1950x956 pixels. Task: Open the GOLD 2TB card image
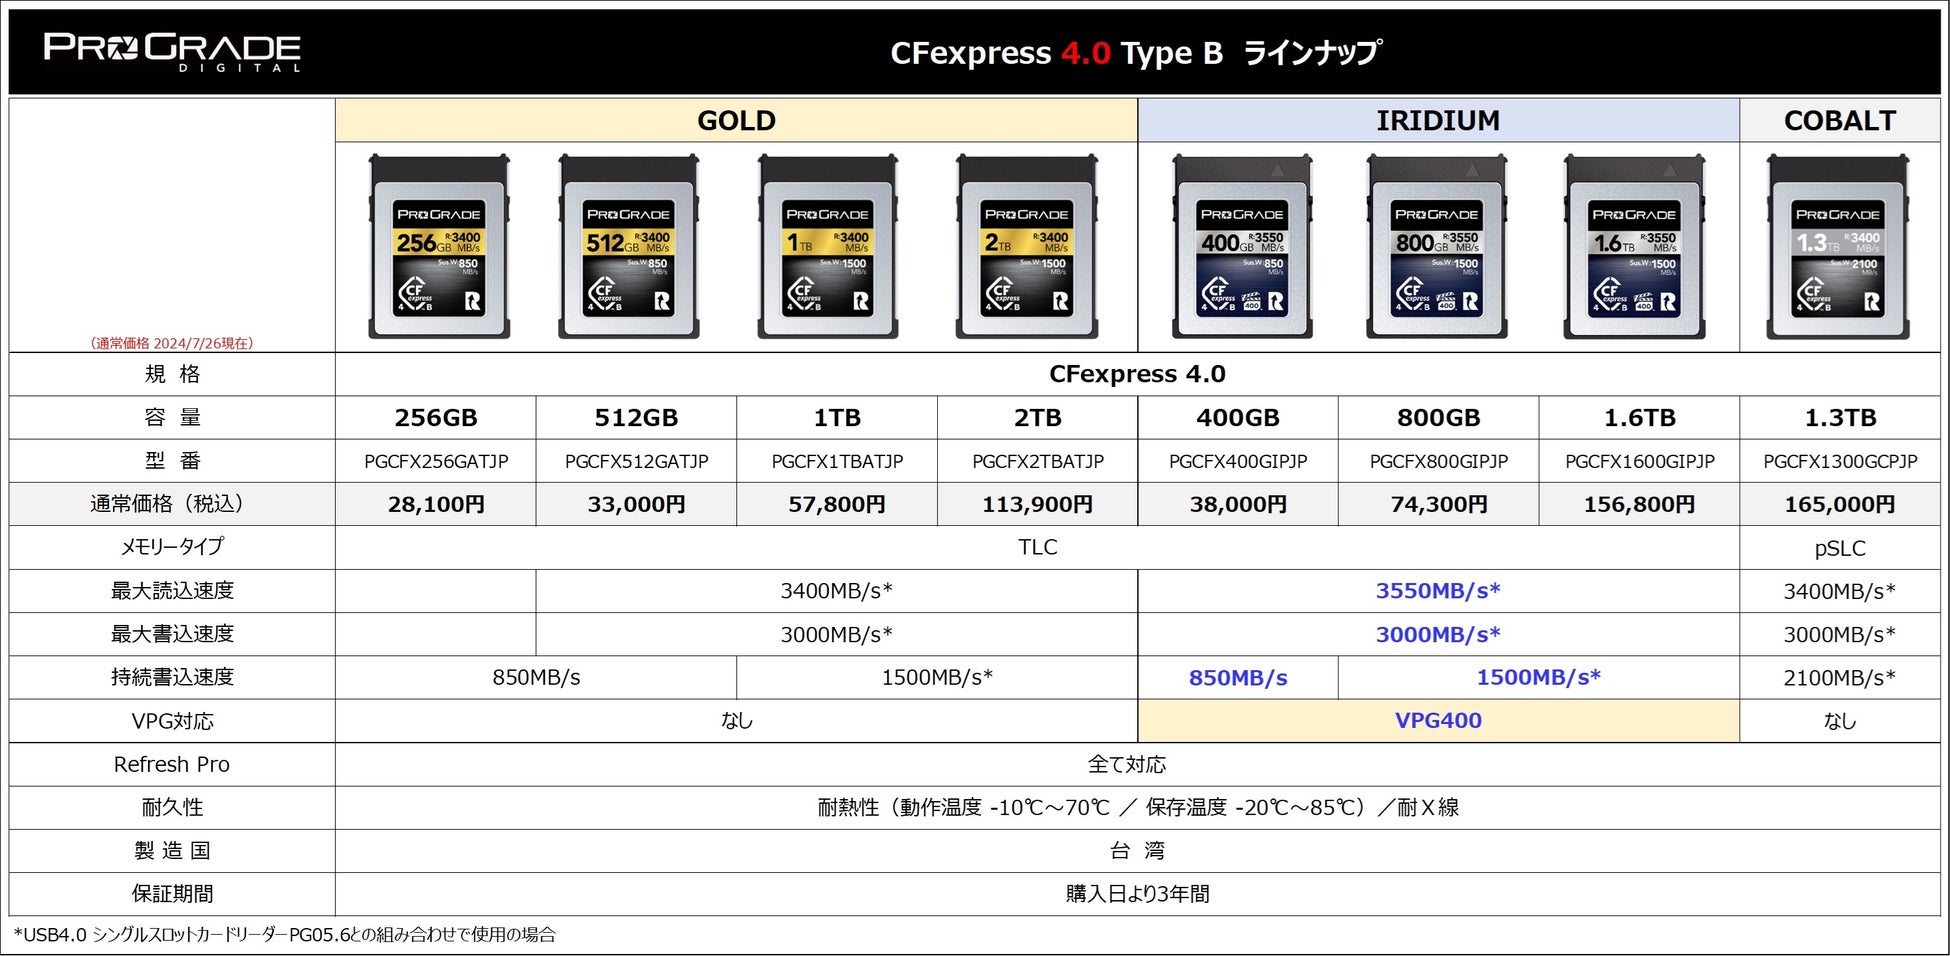click(1027, 246)
